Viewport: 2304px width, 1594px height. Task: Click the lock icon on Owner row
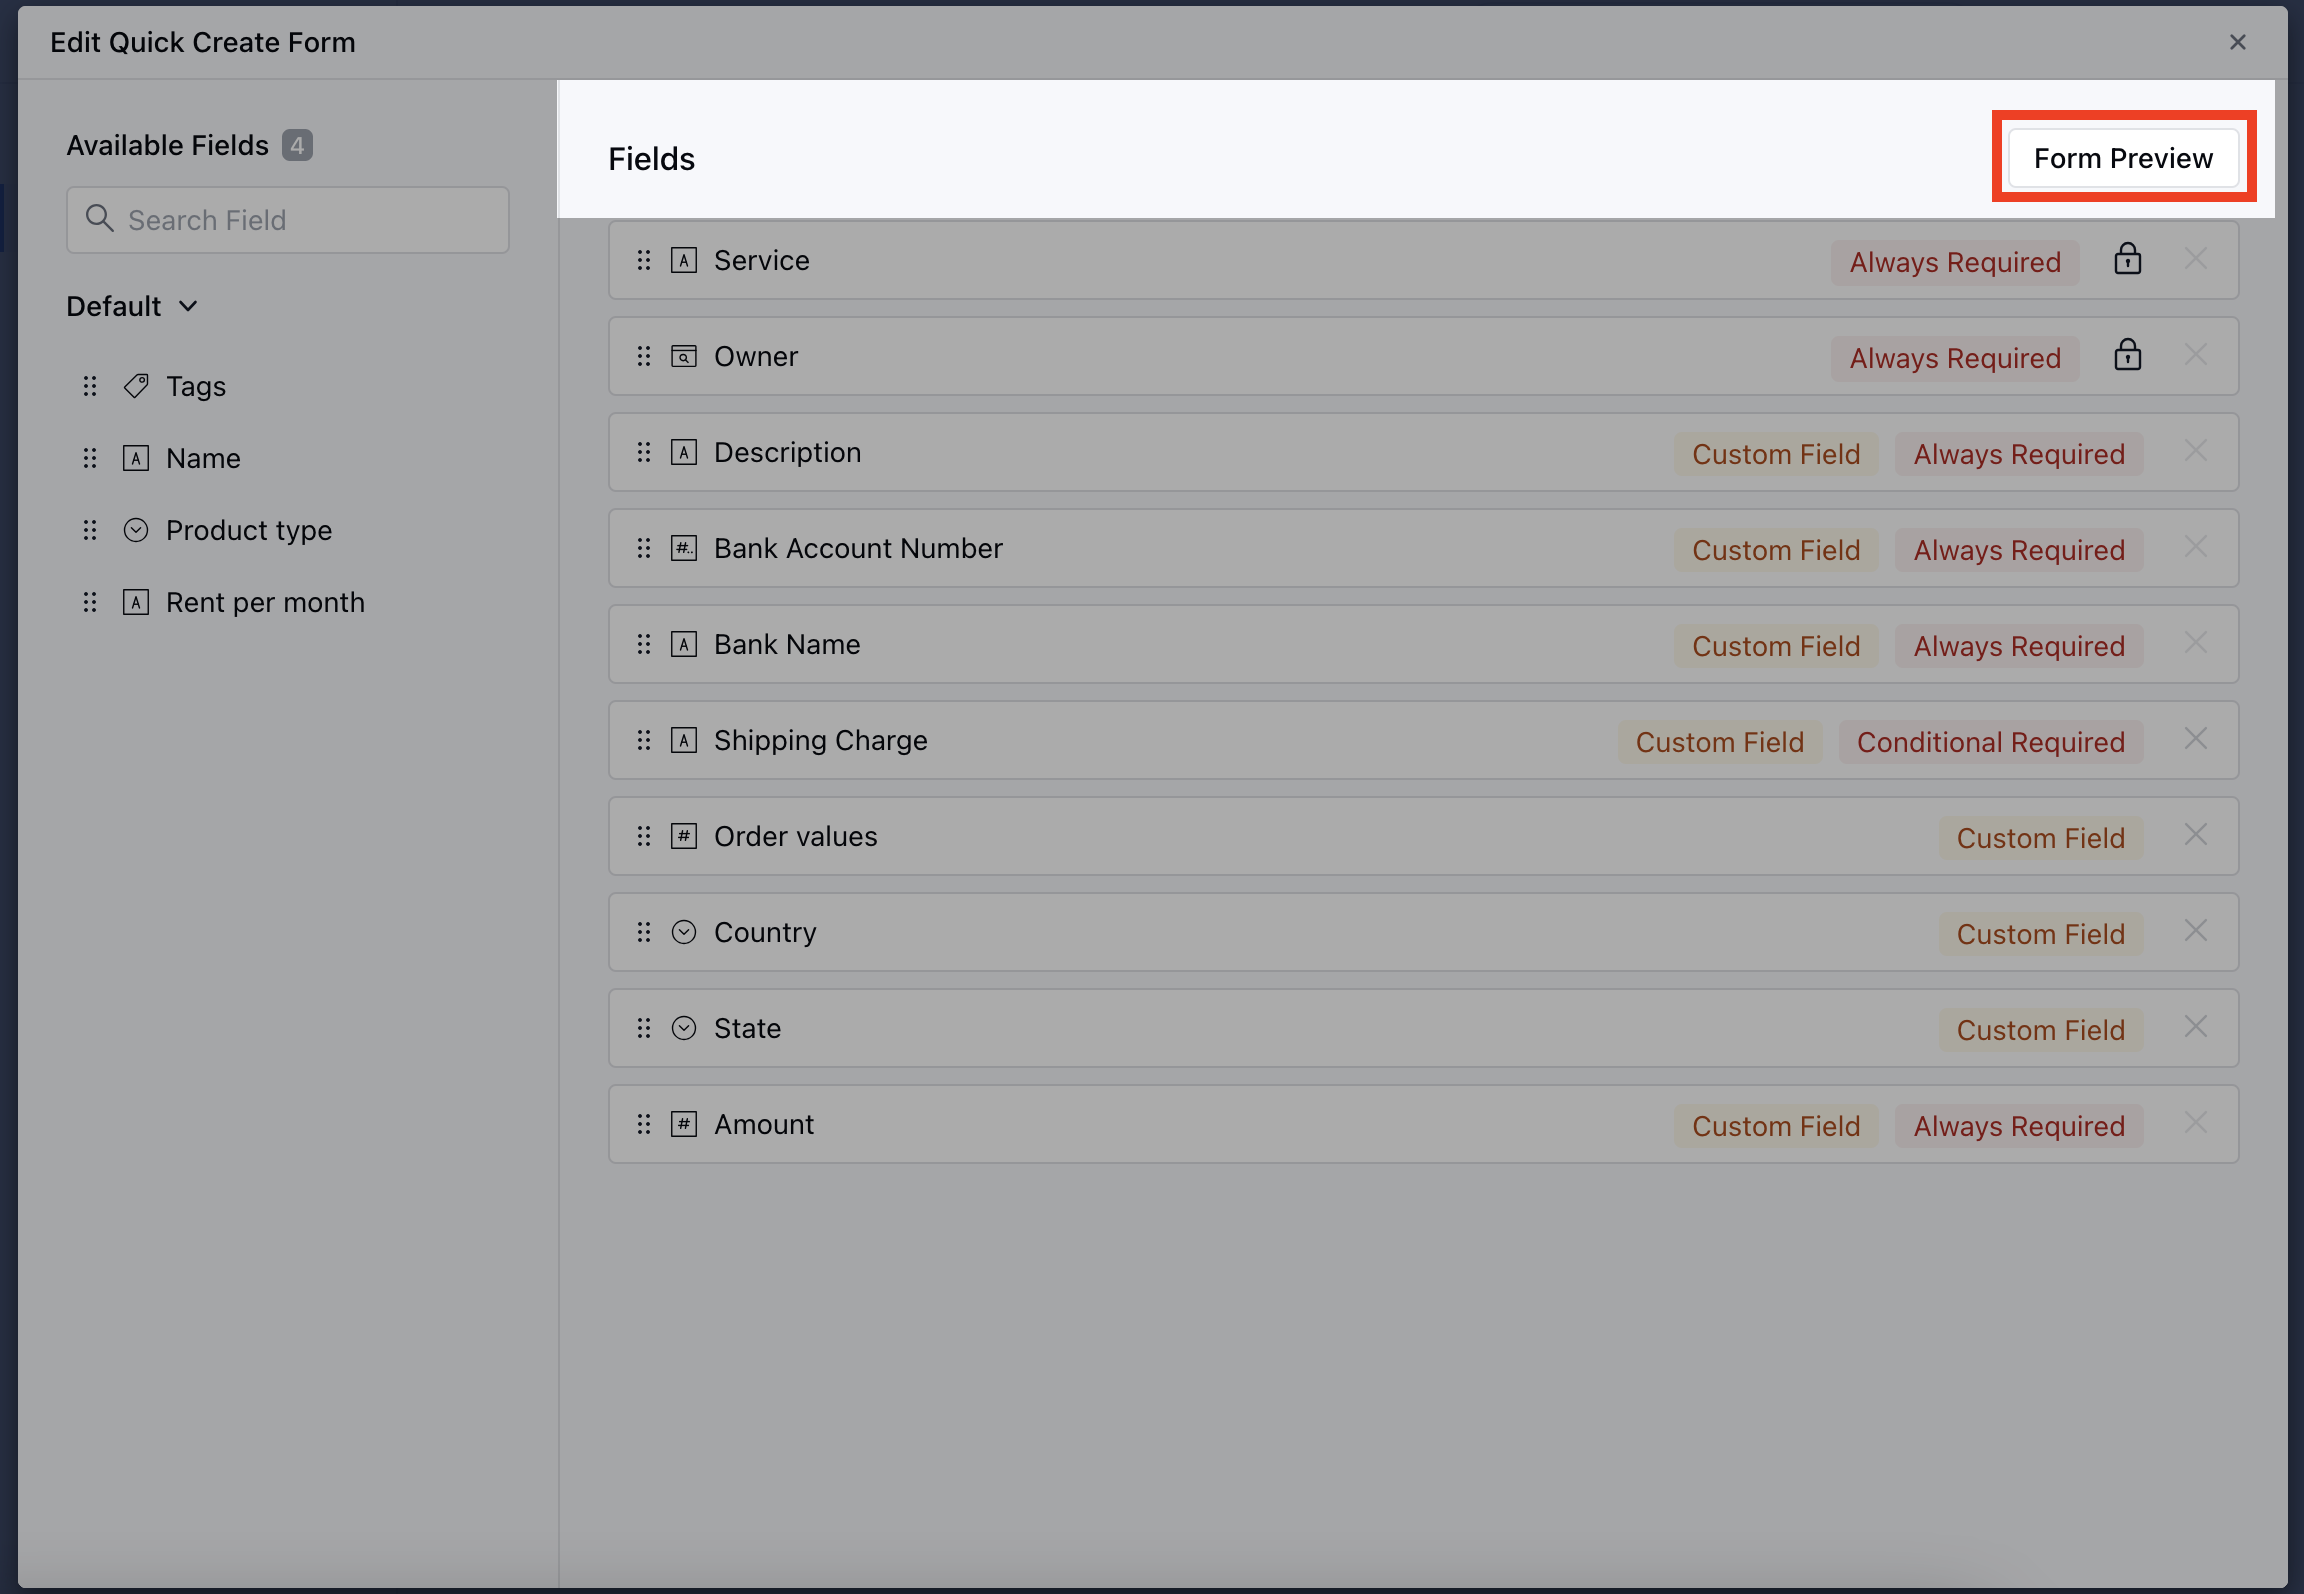pyautogui.click(x=2128, y=355)
